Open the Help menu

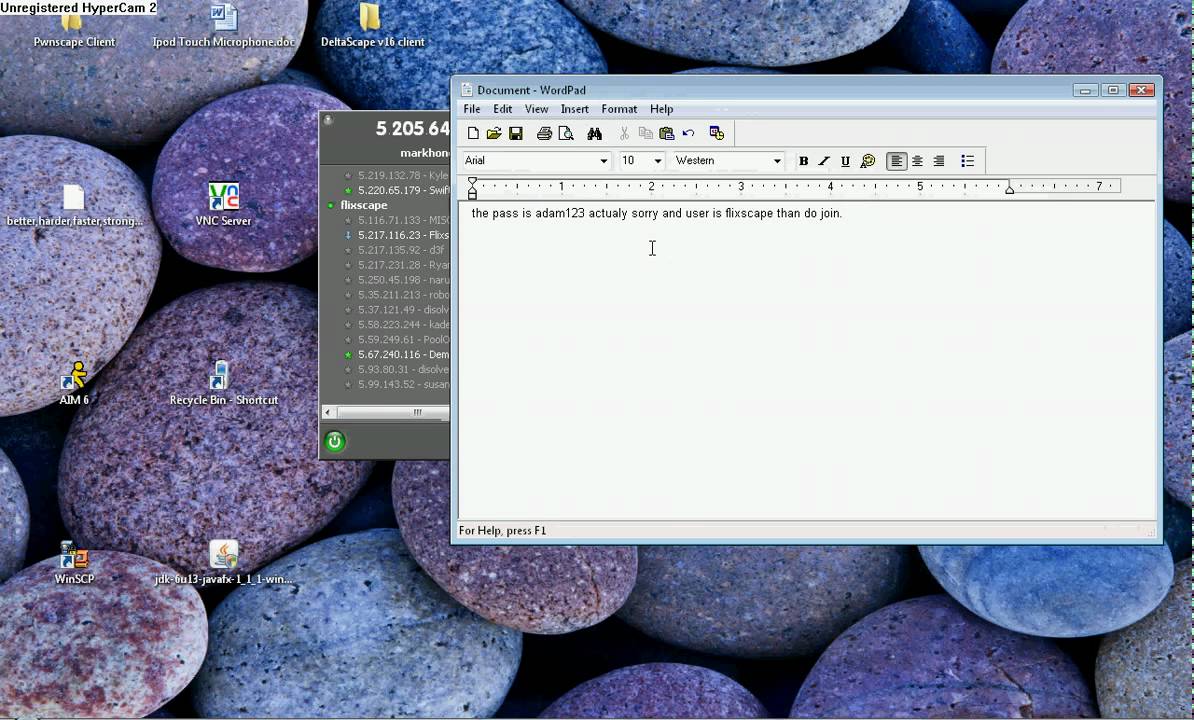[x=662, y=109]
